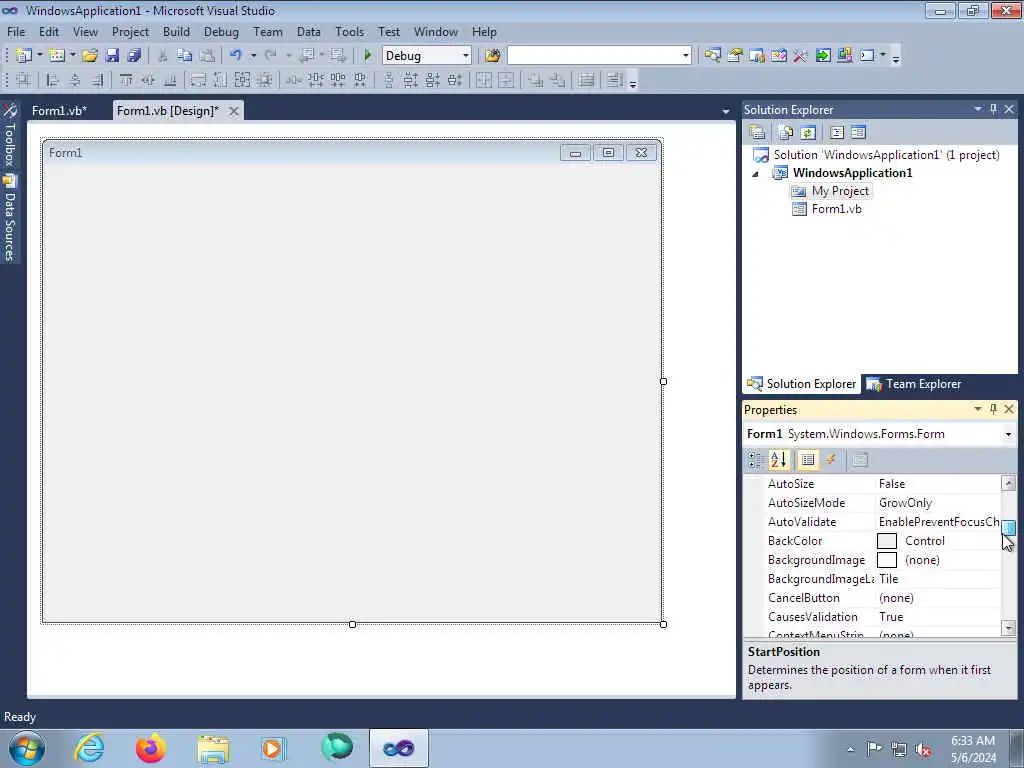The image size is (1024, 768).
Task: Open the Build menu
Action: point(176,31)
